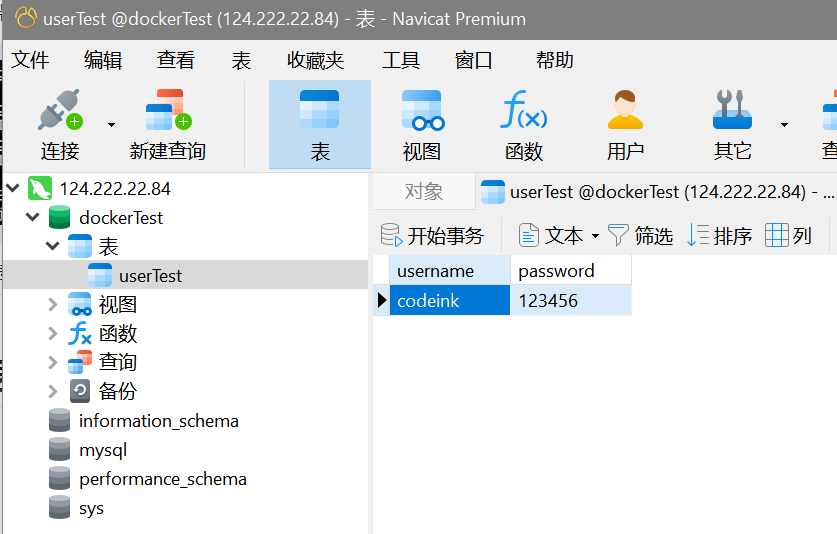Expand the Views (视图) tree node
Viewport: 837px width, 534px height.
53,305
